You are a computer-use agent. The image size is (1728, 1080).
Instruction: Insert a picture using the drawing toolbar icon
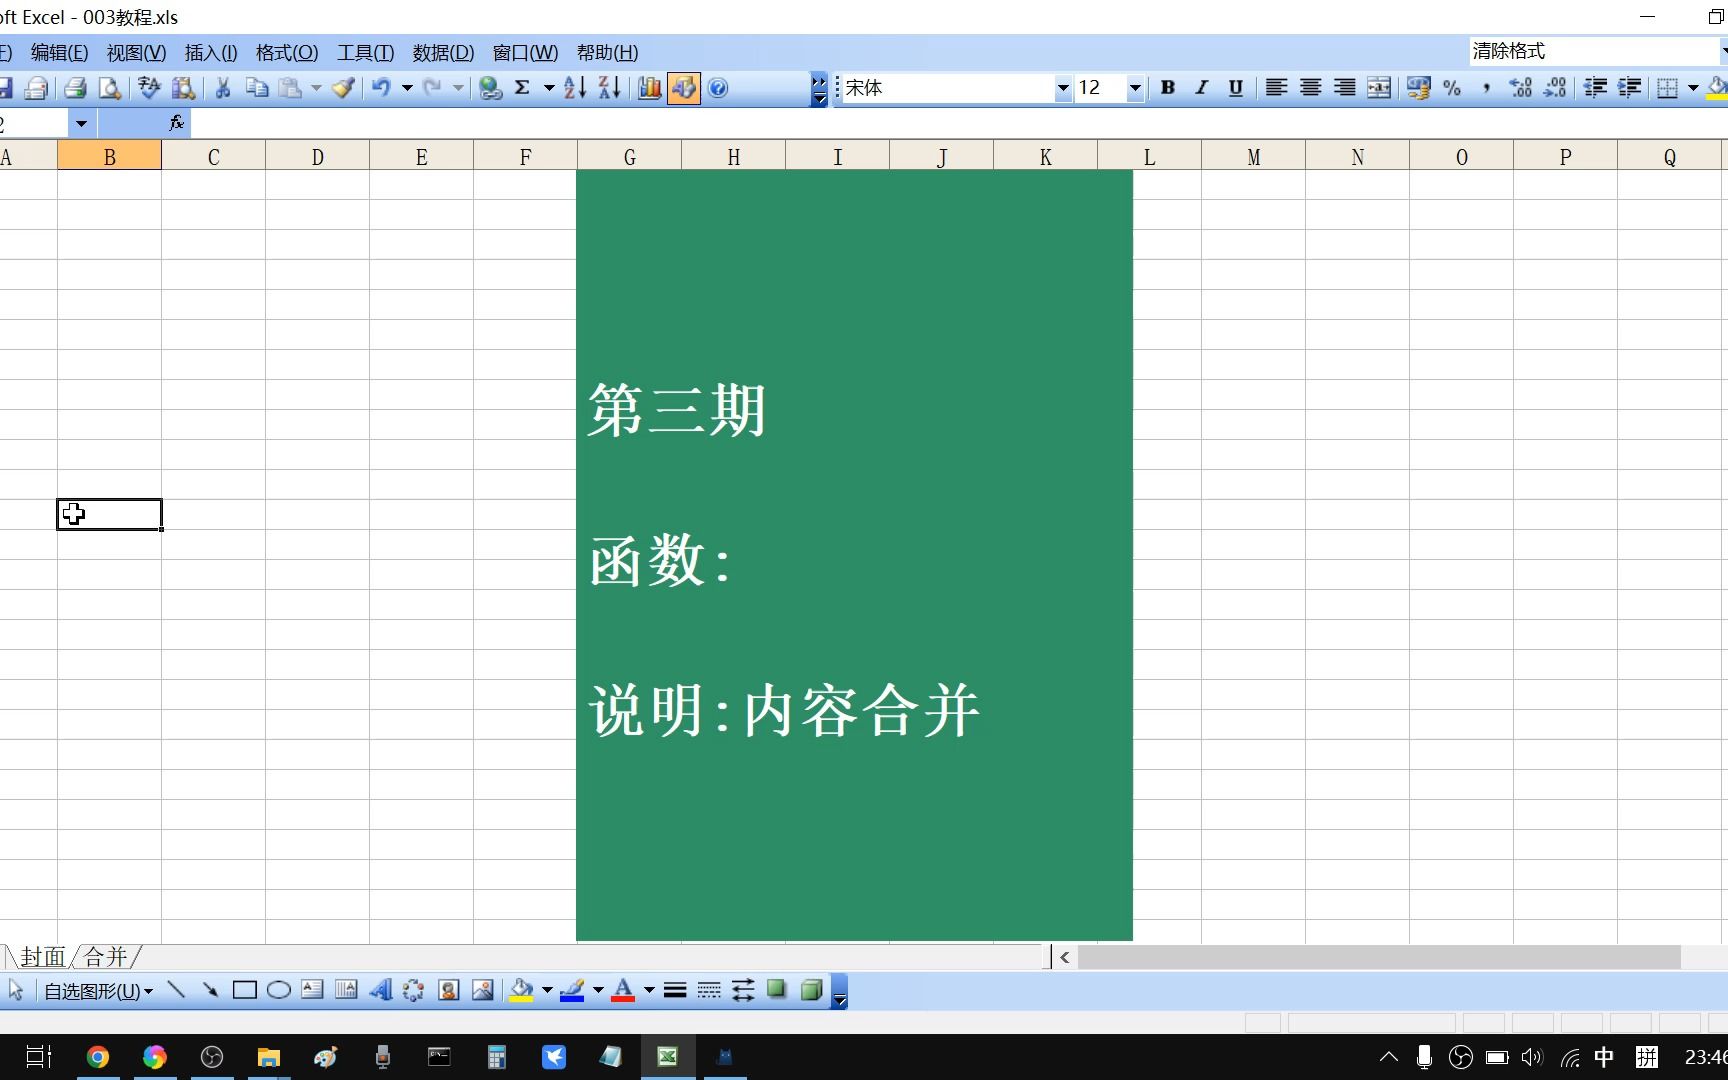tap(481, 990)
